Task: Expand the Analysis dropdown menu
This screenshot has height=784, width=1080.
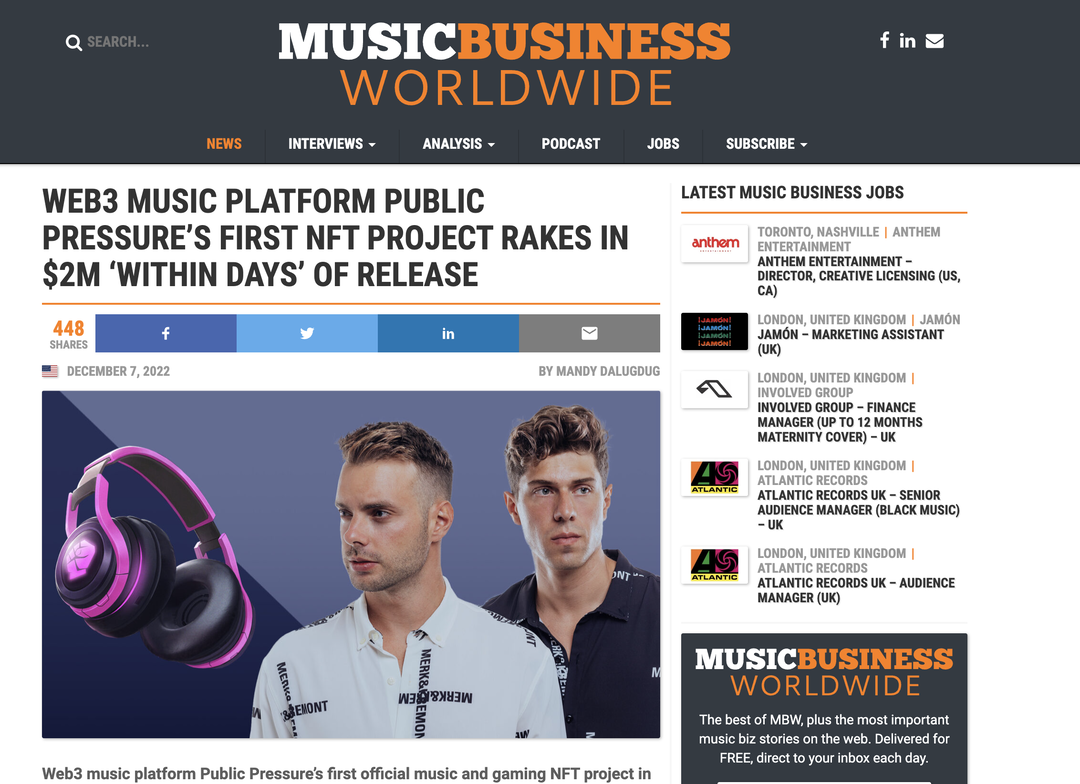Action: [x=459, y=144]
